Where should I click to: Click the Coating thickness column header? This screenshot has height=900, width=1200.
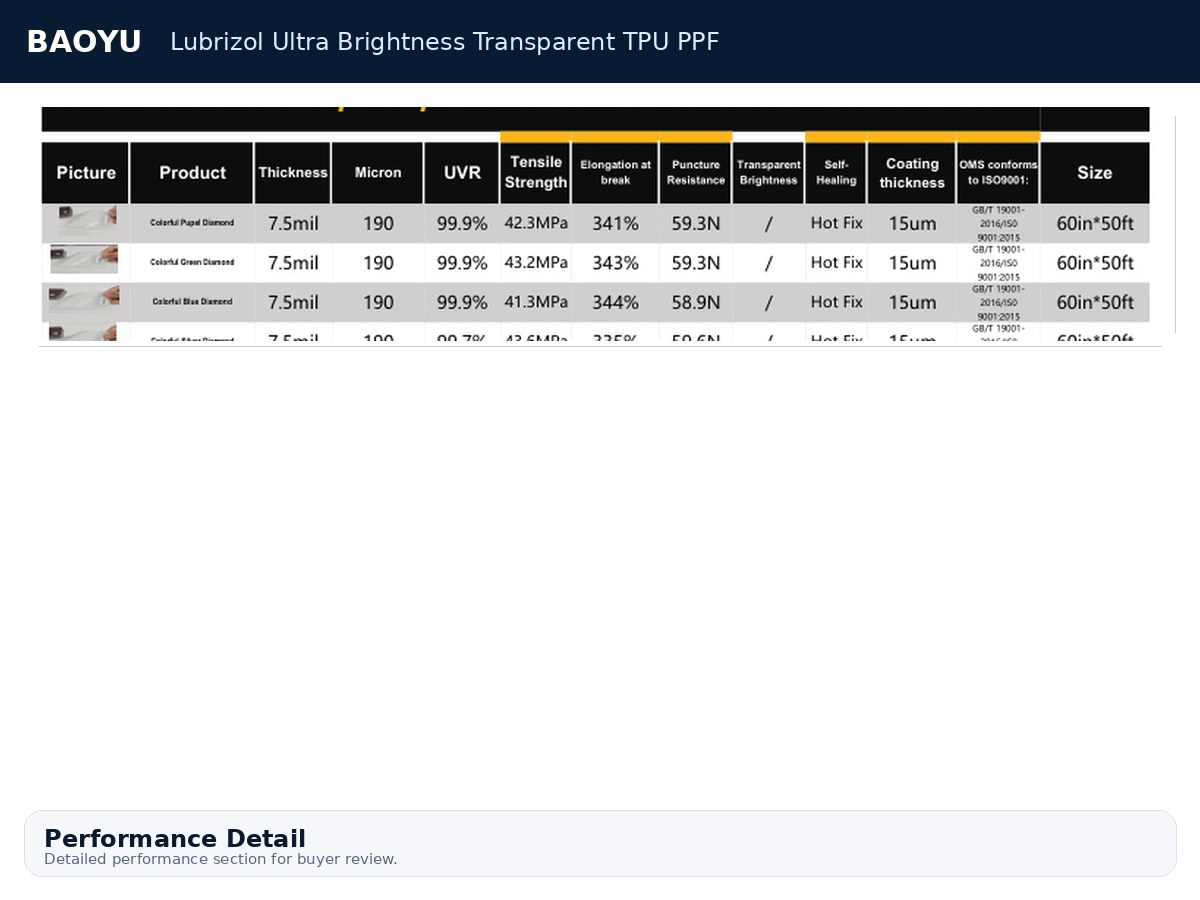point(912,173)
